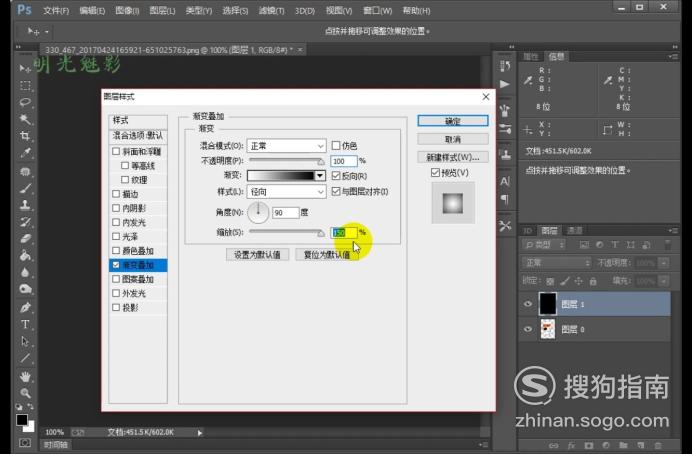This screenshot has width=692, height=454.
Task: Enable 投影 drop shadow checkbox
Action: click(116, 307)
